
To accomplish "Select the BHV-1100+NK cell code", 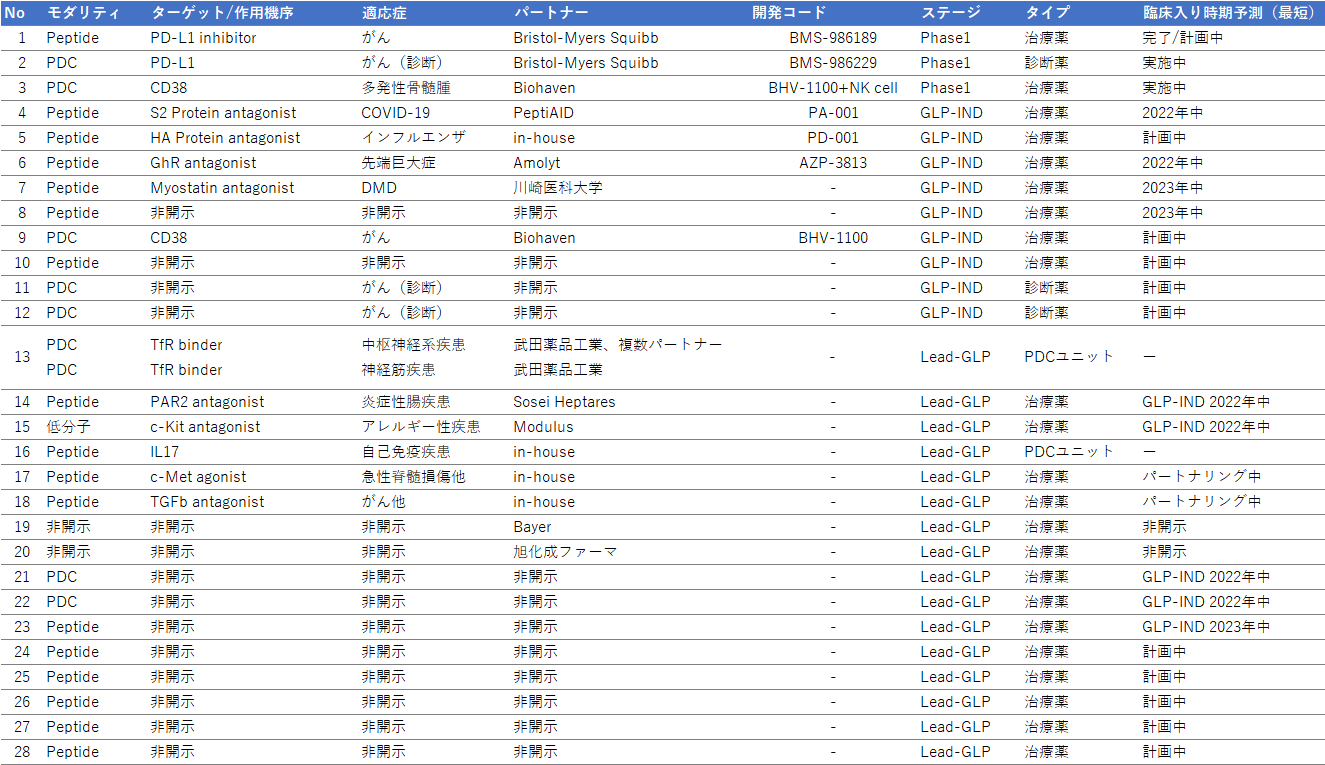I will [x=833, y=88].
